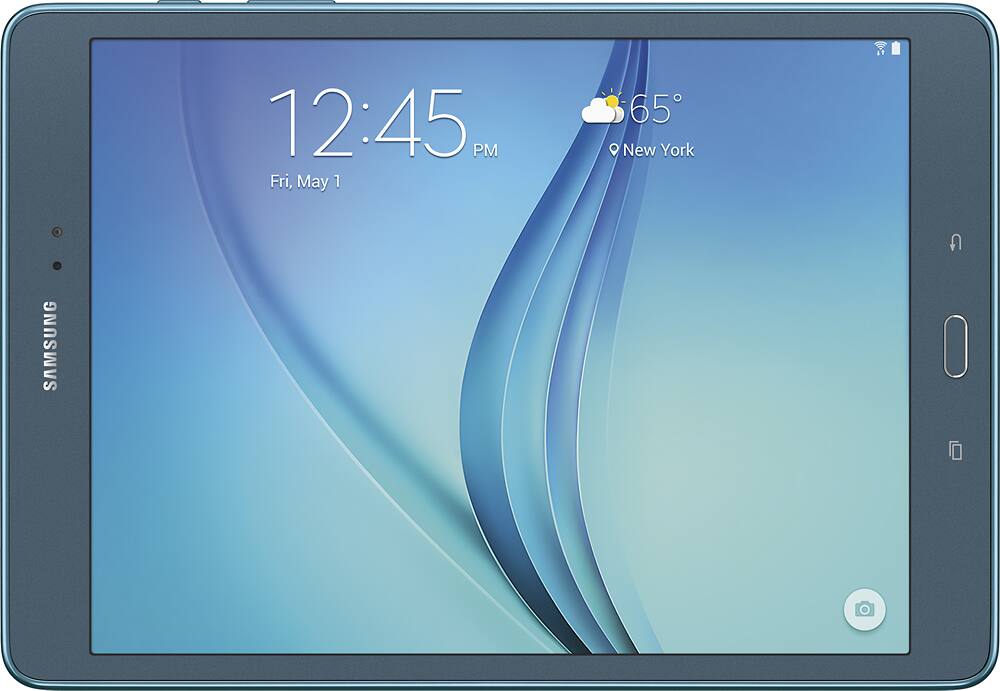Image resolution: width=1000 pixels, height=691 pixels.
Task: Click the SAMSUNG logo on the bezel
Action: coord(50,345)
